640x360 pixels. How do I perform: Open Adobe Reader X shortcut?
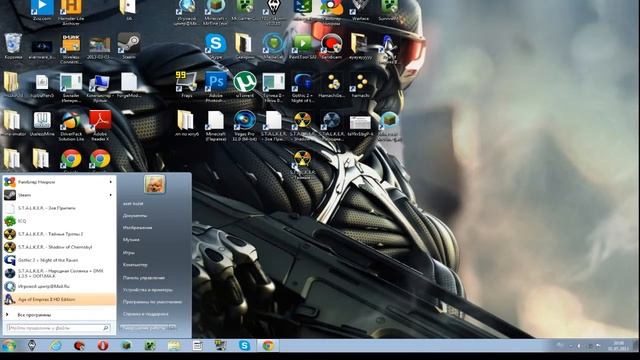tap(100, 125)
